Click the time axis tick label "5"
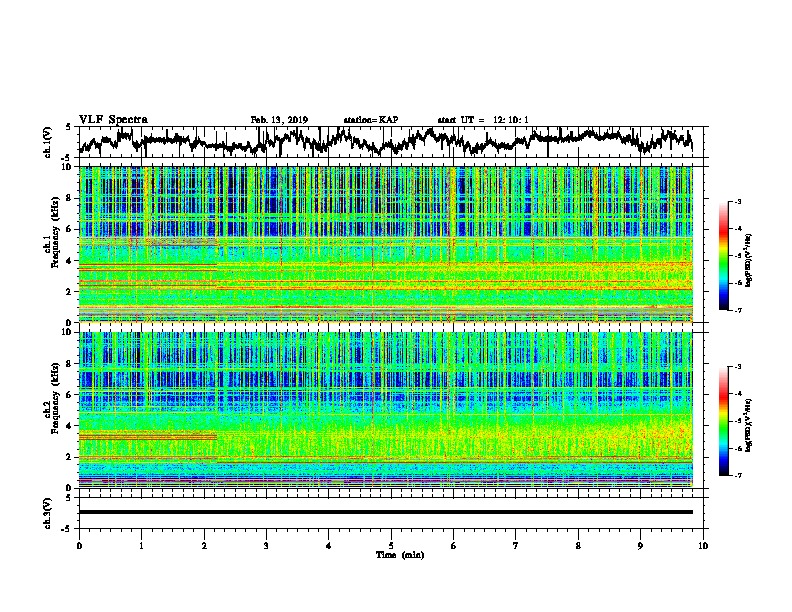 click(391, 546)
